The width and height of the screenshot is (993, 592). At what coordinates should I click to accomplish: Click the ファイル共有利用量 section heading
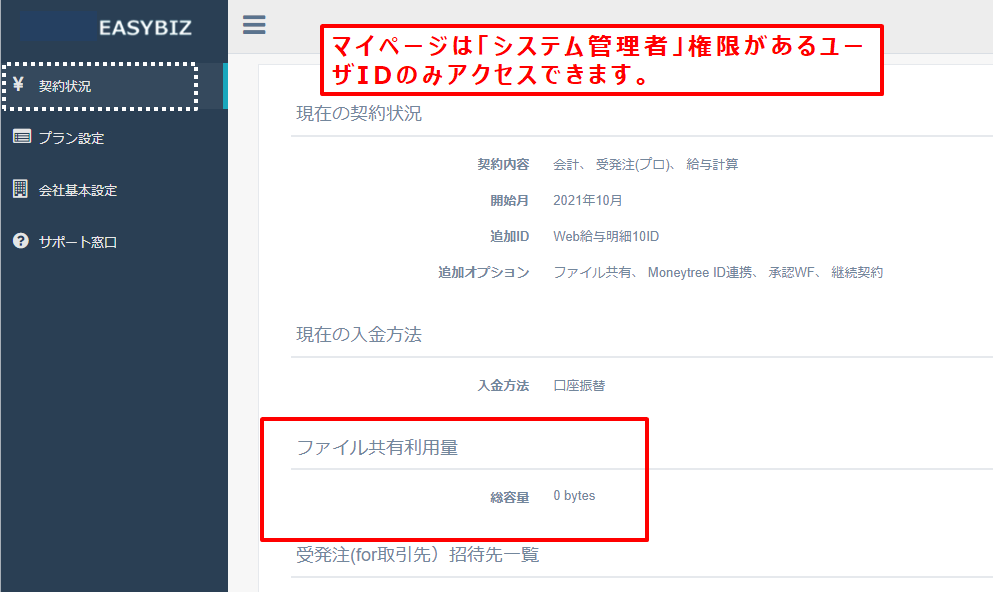click(x=377, y=448)
